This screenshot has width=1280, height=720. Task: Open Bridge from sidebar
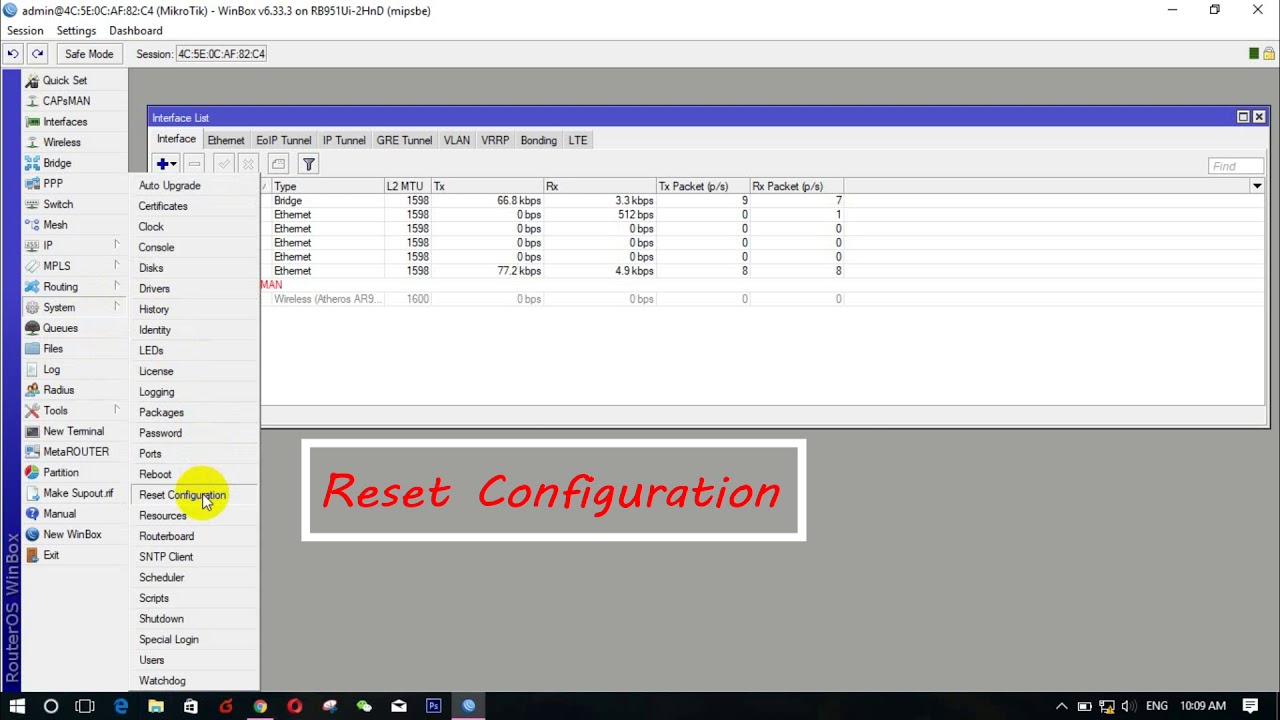click(x=57, y=163)
